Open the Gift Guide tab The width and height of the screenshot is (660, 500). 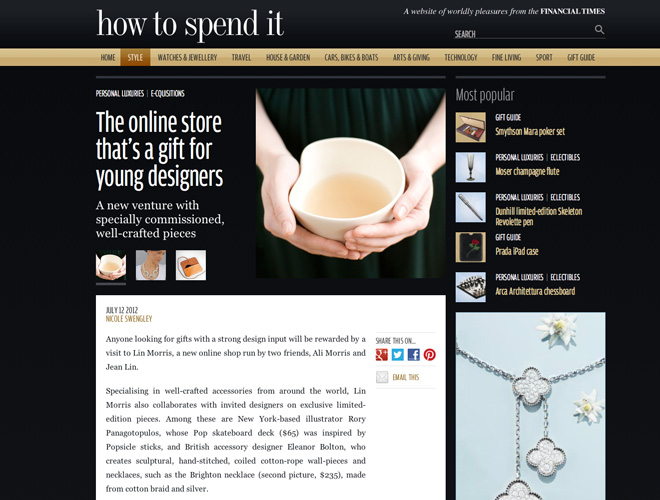(581, 57)
